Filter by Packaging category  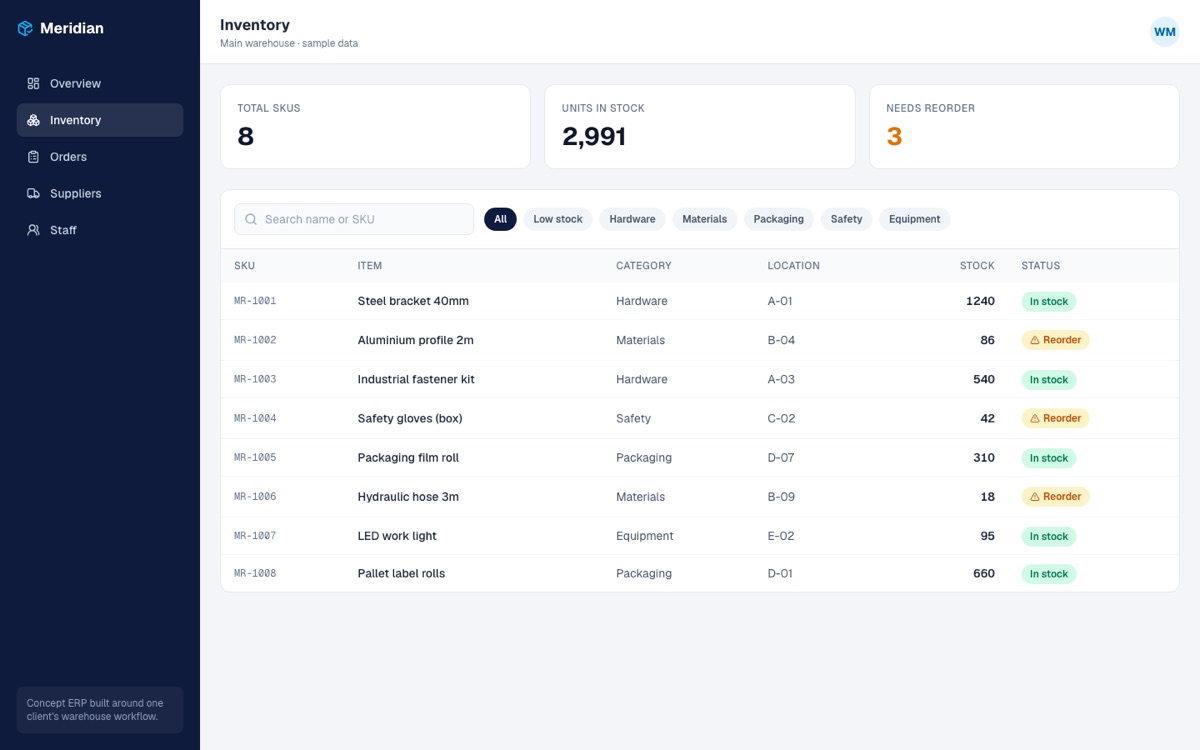point(779,219)
